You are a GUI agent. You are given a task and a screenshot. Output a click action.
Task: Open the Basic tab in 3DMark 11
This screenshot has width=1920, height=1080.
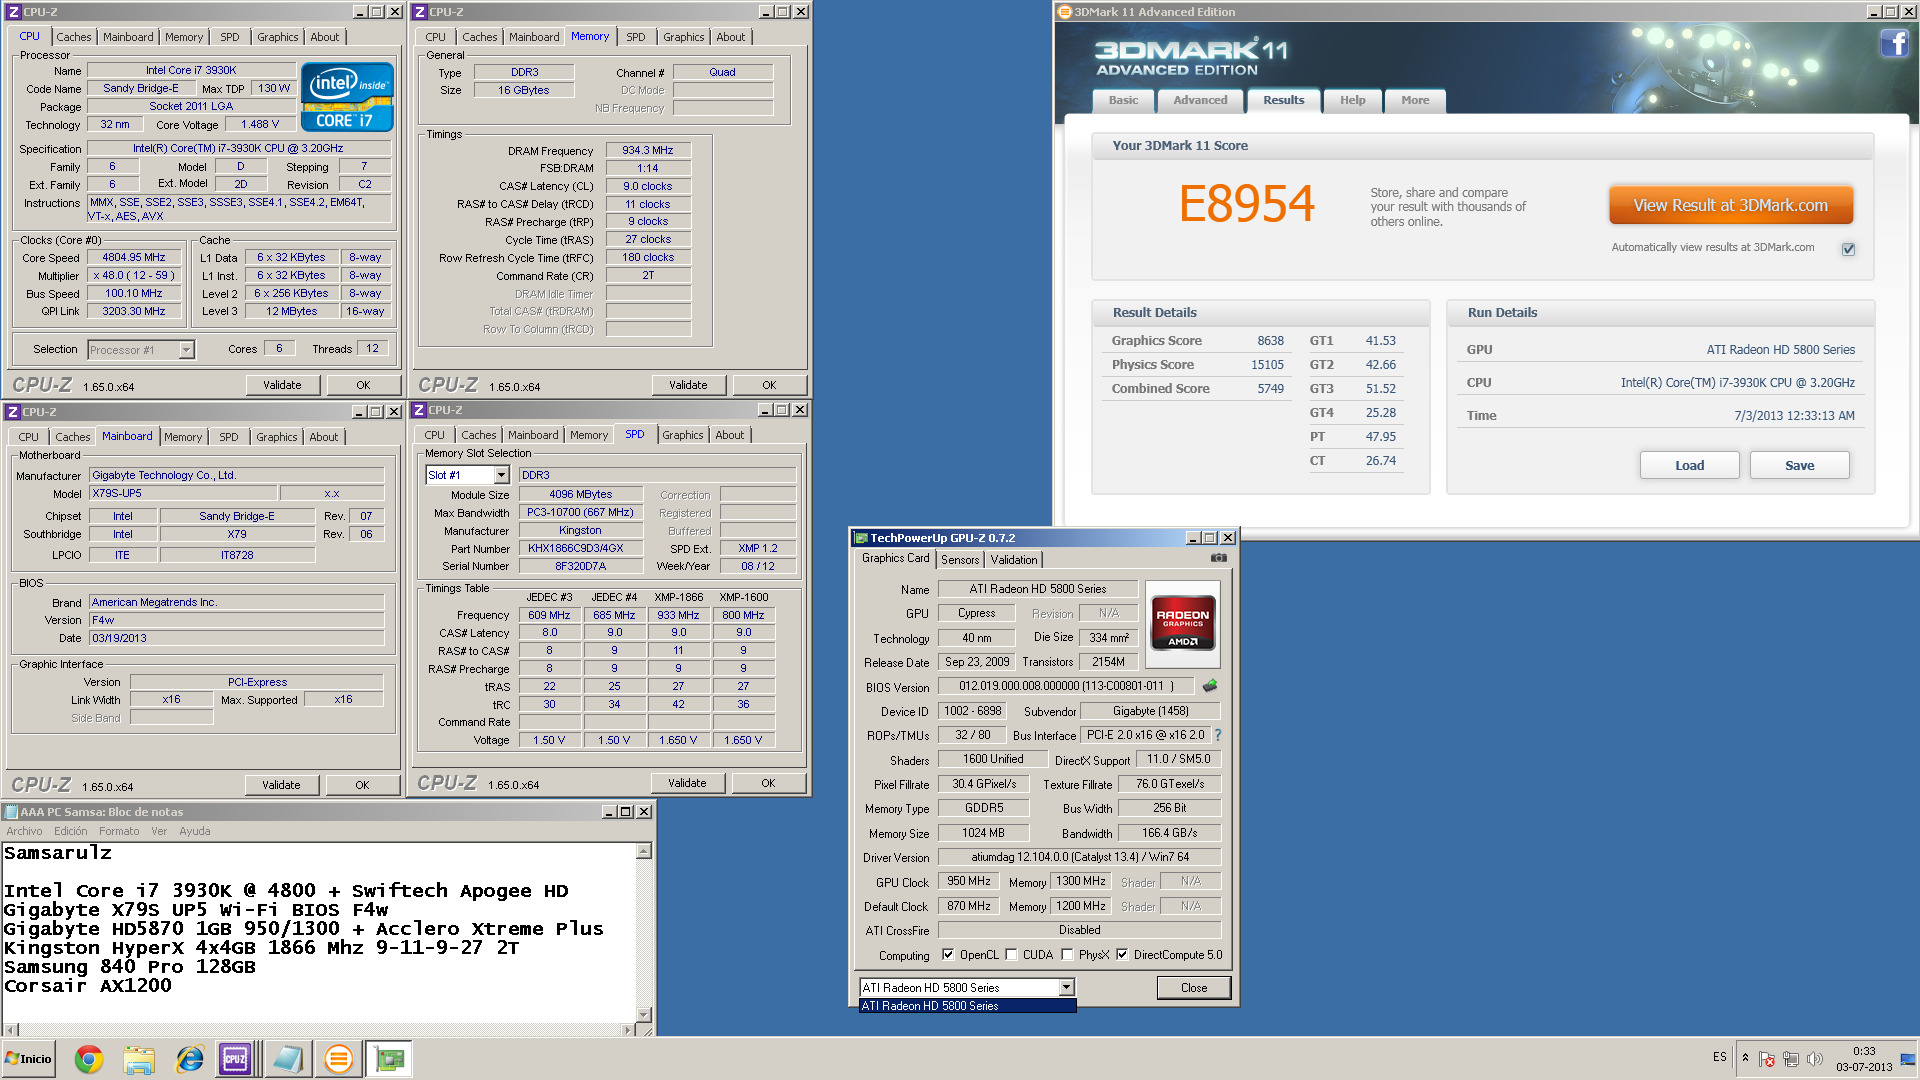[1123, 100]
